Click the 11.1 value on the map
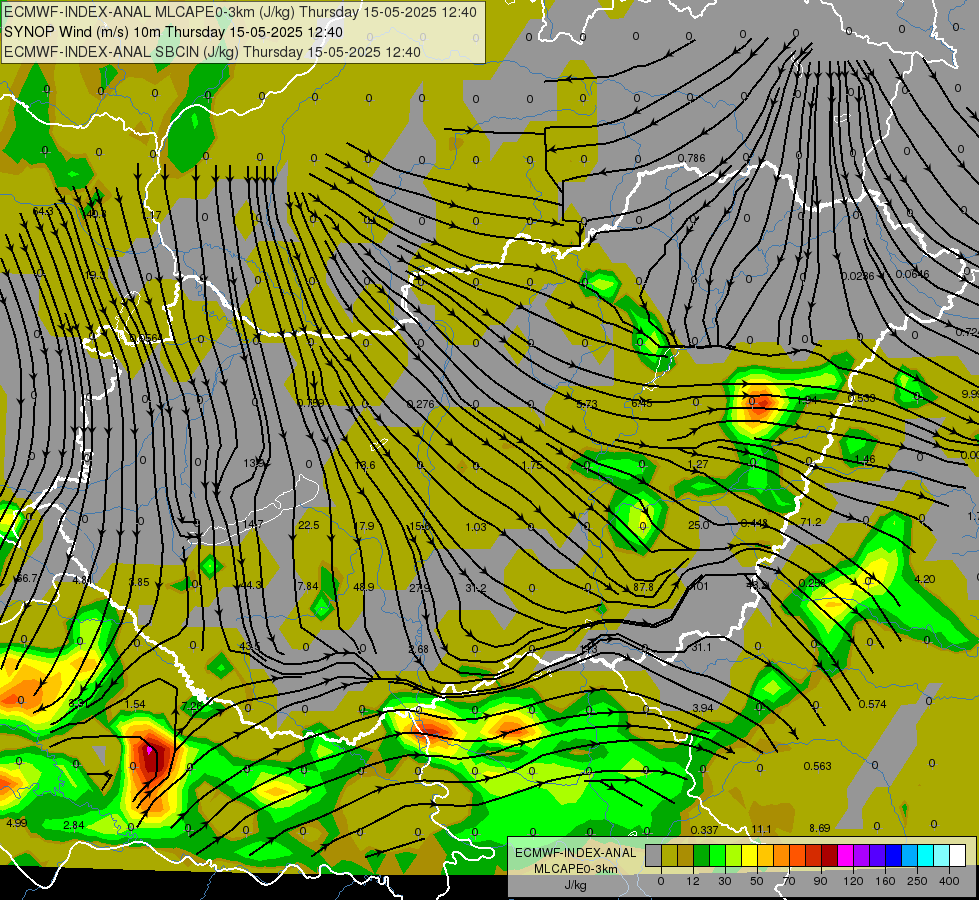This screenshot has height=900, width=979. click(x=761, y=829)
